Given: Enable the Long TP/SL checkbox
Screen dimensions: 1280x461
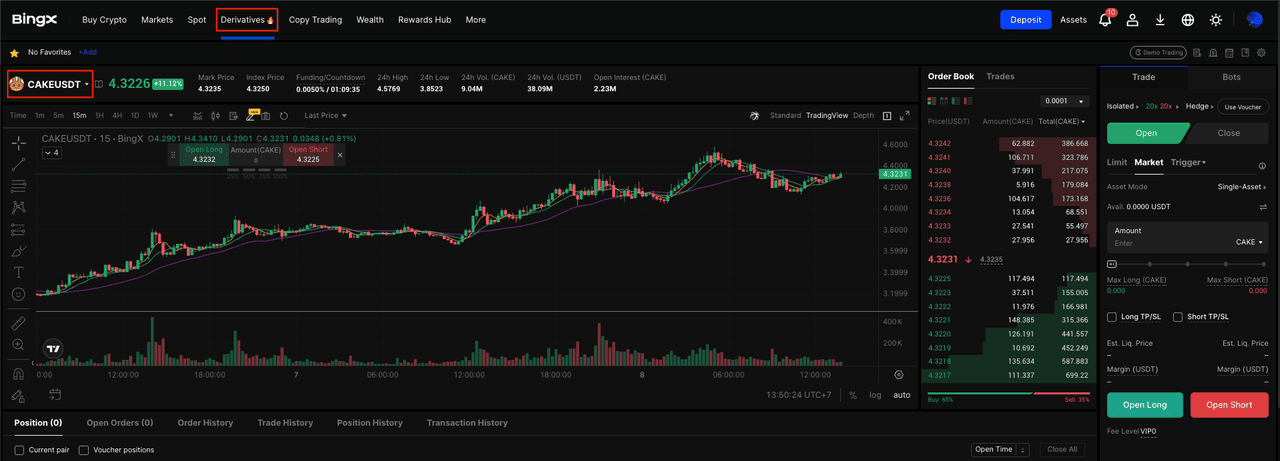Looking at the screenshot, I should click(x=1112, y=317).
